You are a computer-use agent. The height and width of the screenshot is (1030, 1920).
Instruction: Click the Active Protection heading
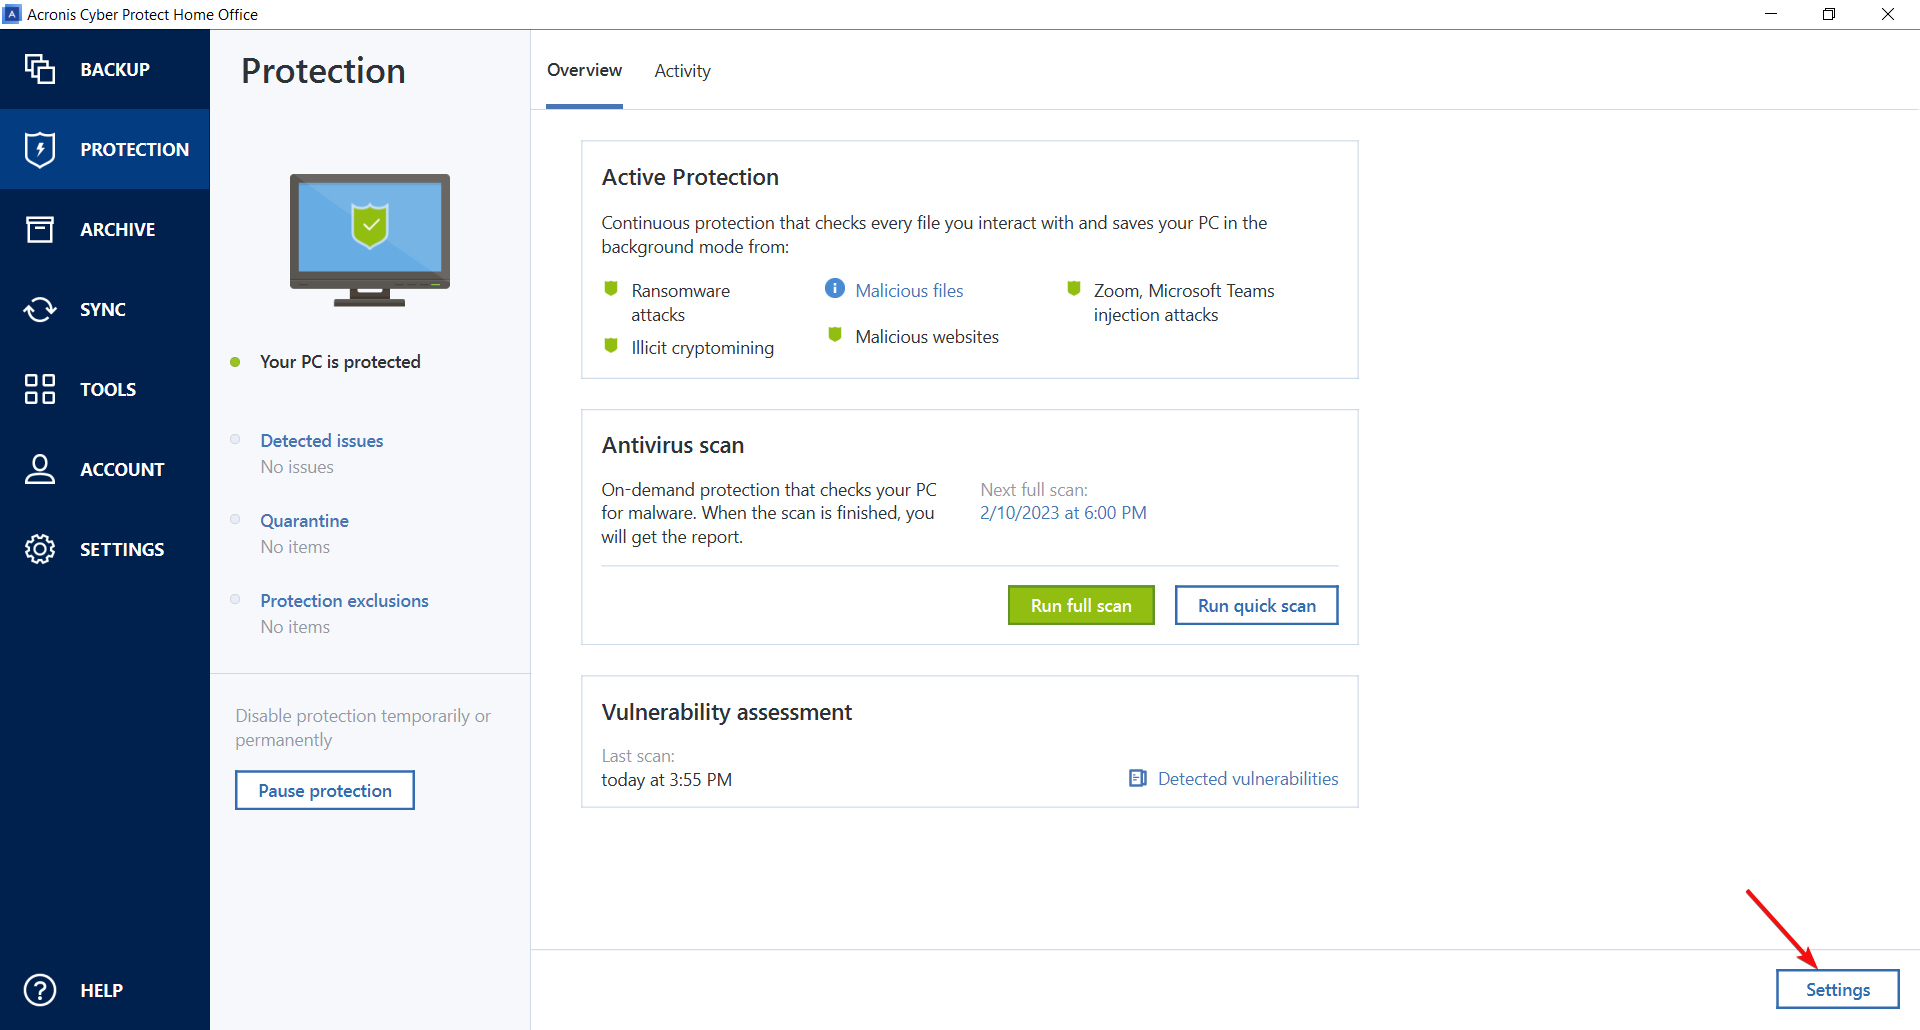690,177
